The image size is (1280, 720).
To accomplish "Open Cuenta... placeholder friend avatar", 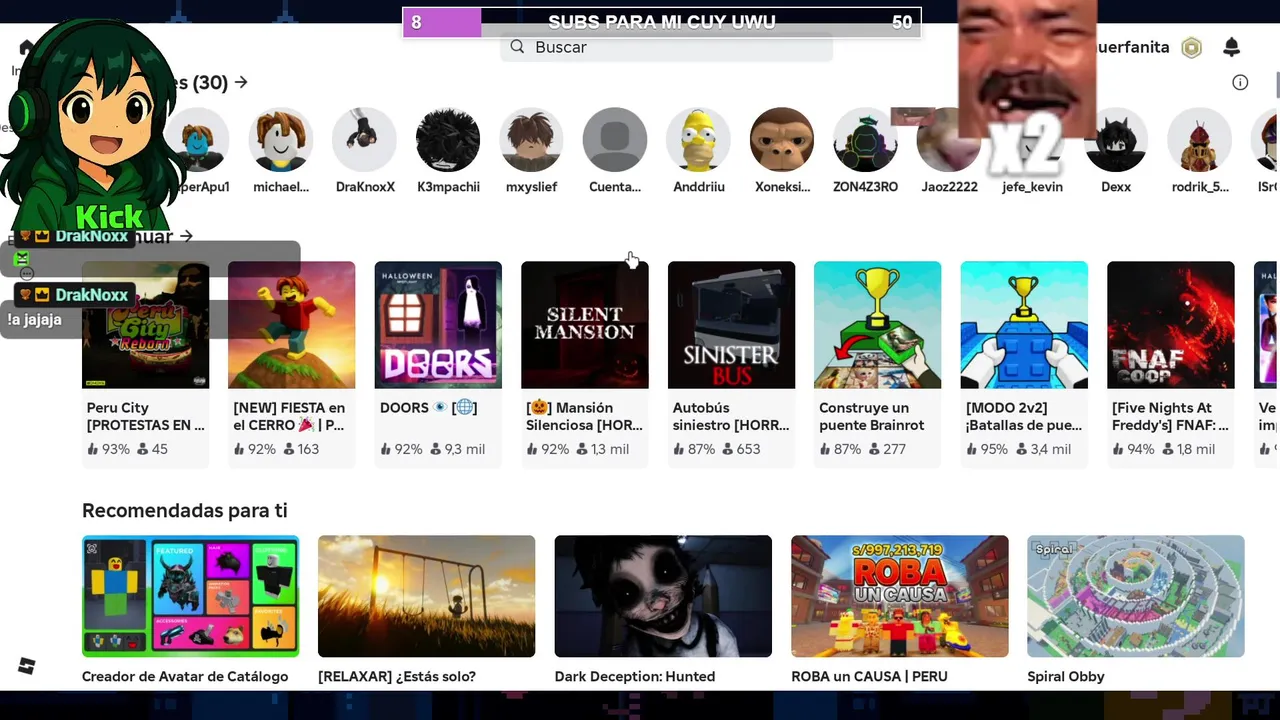I will coord(615,140).
